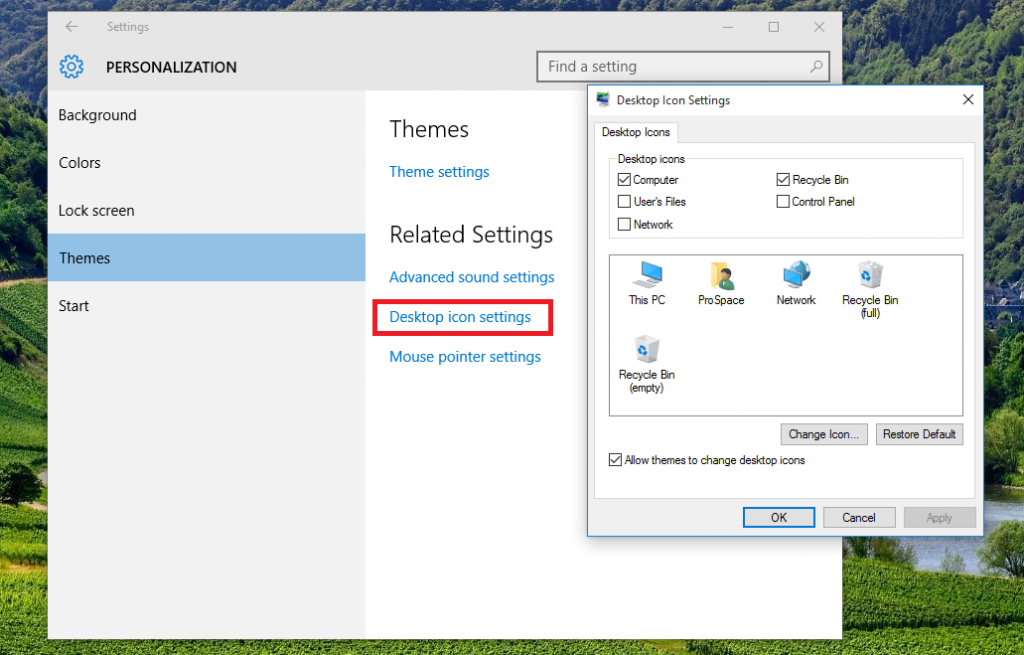This screenshot has height=655, width=1024.
Task: Open Lock screen from the sidebar
Action: (x=96, y=210)
